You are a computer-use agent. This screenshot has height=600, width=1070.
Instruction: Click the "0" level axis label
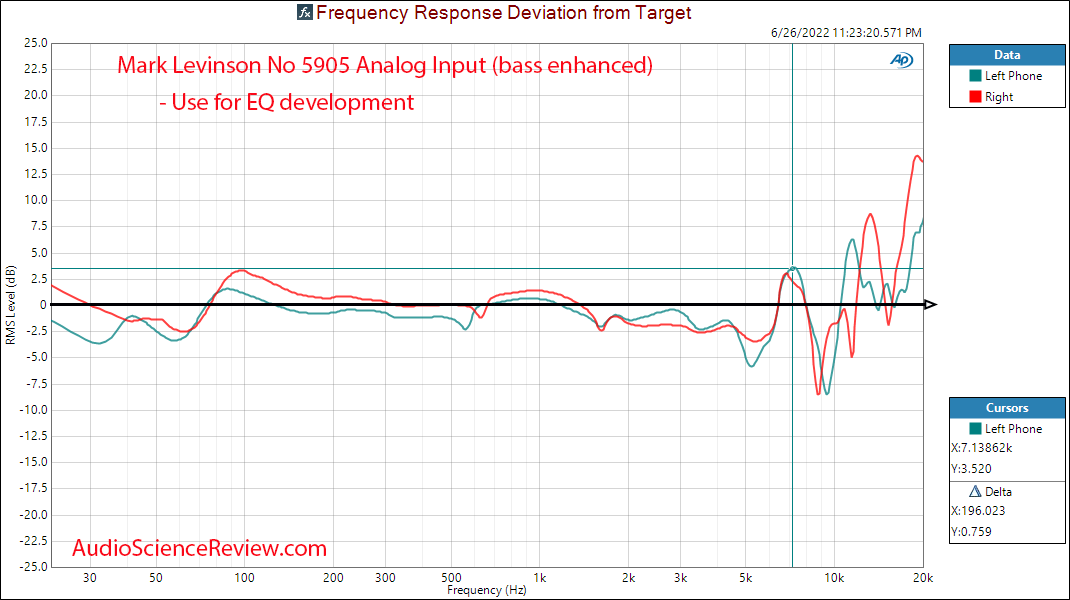44,305
